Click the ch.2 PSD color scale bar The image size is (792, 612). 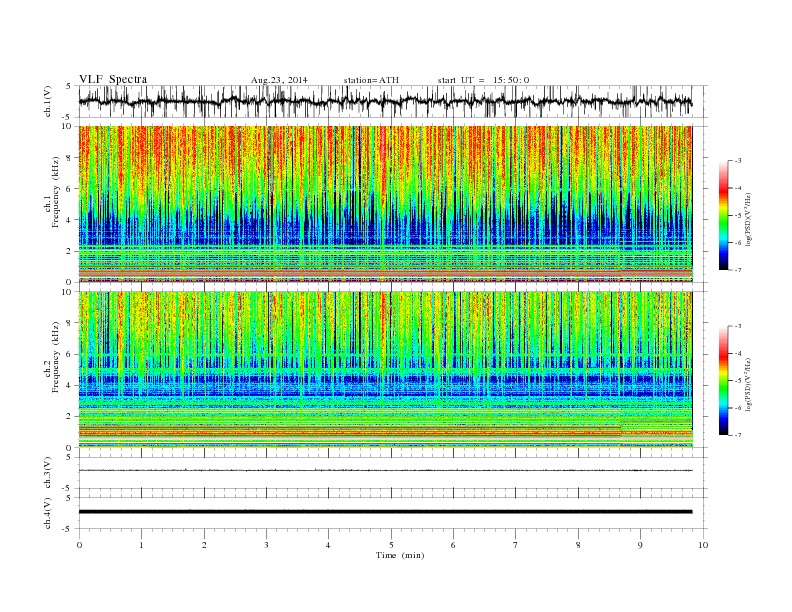pyautogui.click(x=724, y=381)
